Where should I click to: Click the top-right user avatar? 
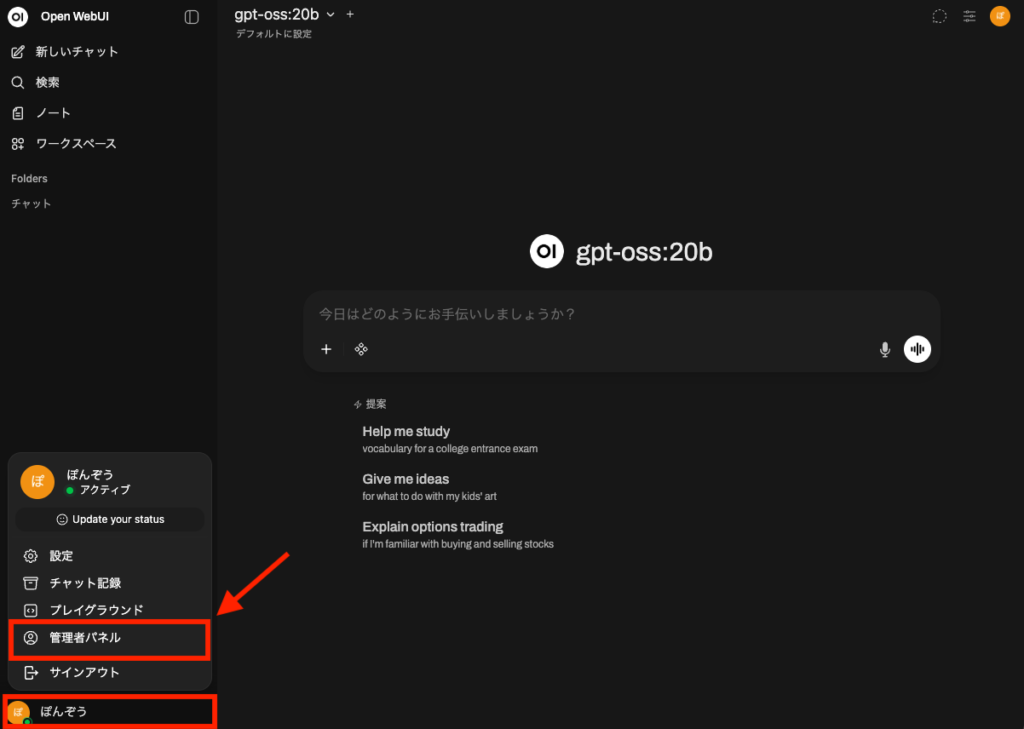999,16
